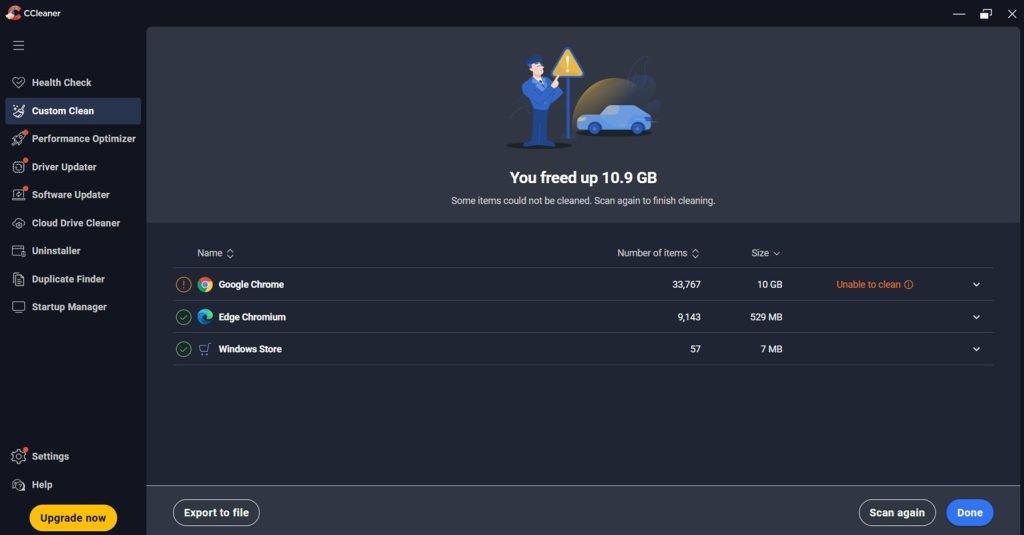Screen dimensions: 1024x535
Task: Click the Edge Chromium browser icon
Action: pyautogui.click(x=205, y=317)
